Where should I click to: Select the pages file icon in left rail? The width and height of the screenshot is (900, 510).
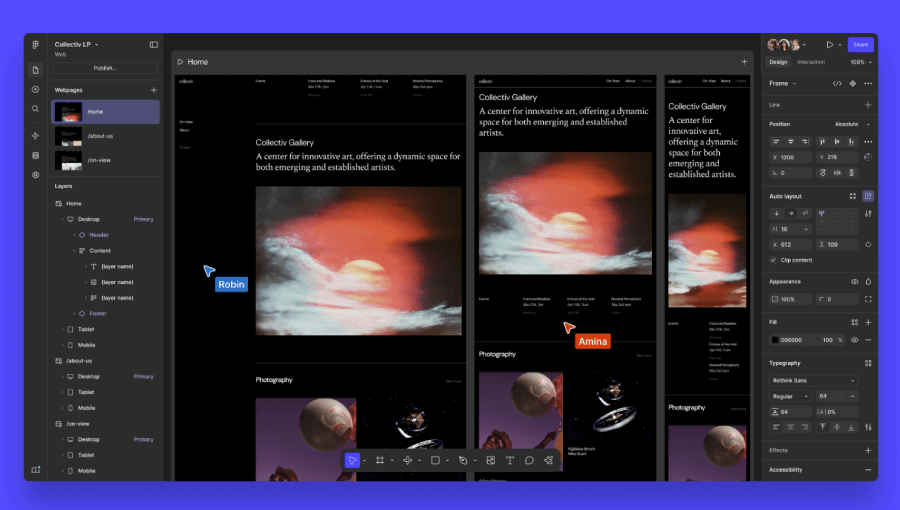[36, 70]
